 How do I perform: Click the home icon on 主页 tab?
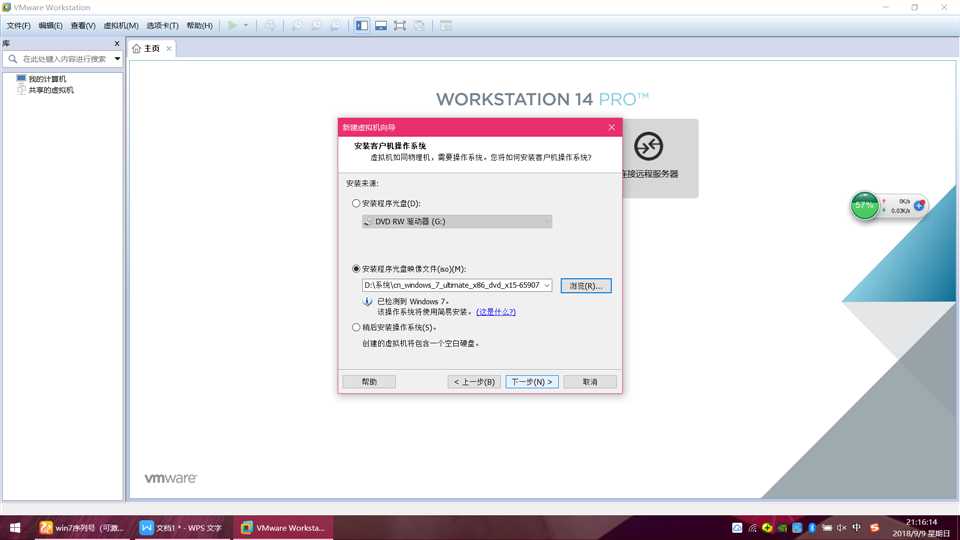pyautogui.click(x=137, y=48)
